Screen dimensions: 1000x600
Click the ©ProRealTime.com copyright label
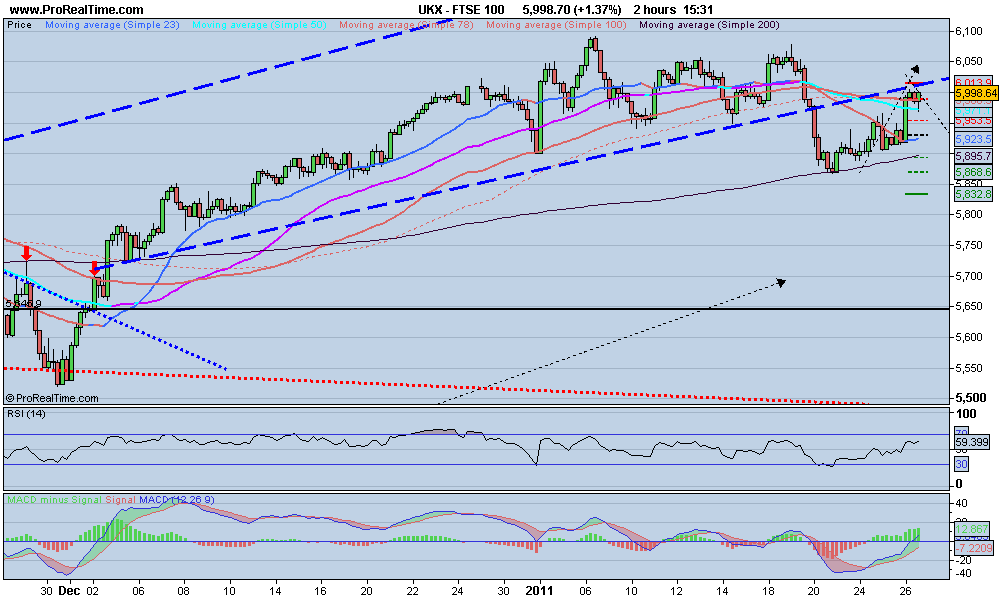(52, 398)
